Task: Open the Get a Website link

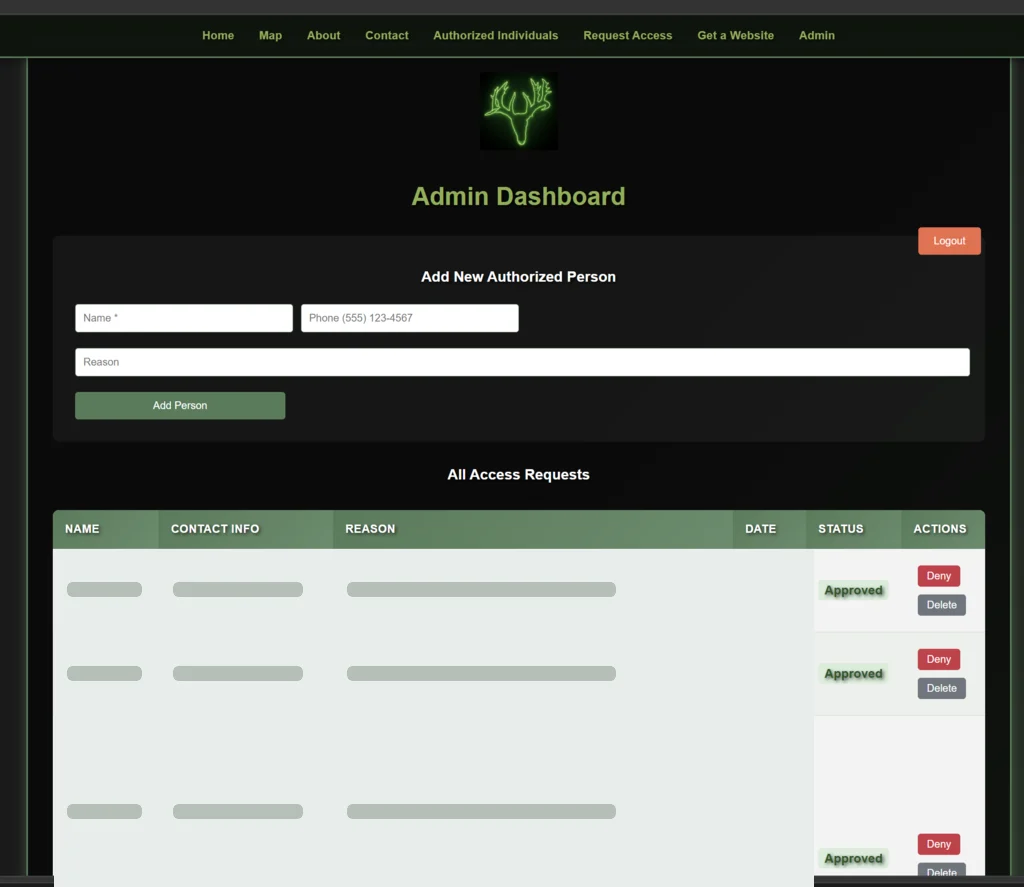Action: coord(735,35)
